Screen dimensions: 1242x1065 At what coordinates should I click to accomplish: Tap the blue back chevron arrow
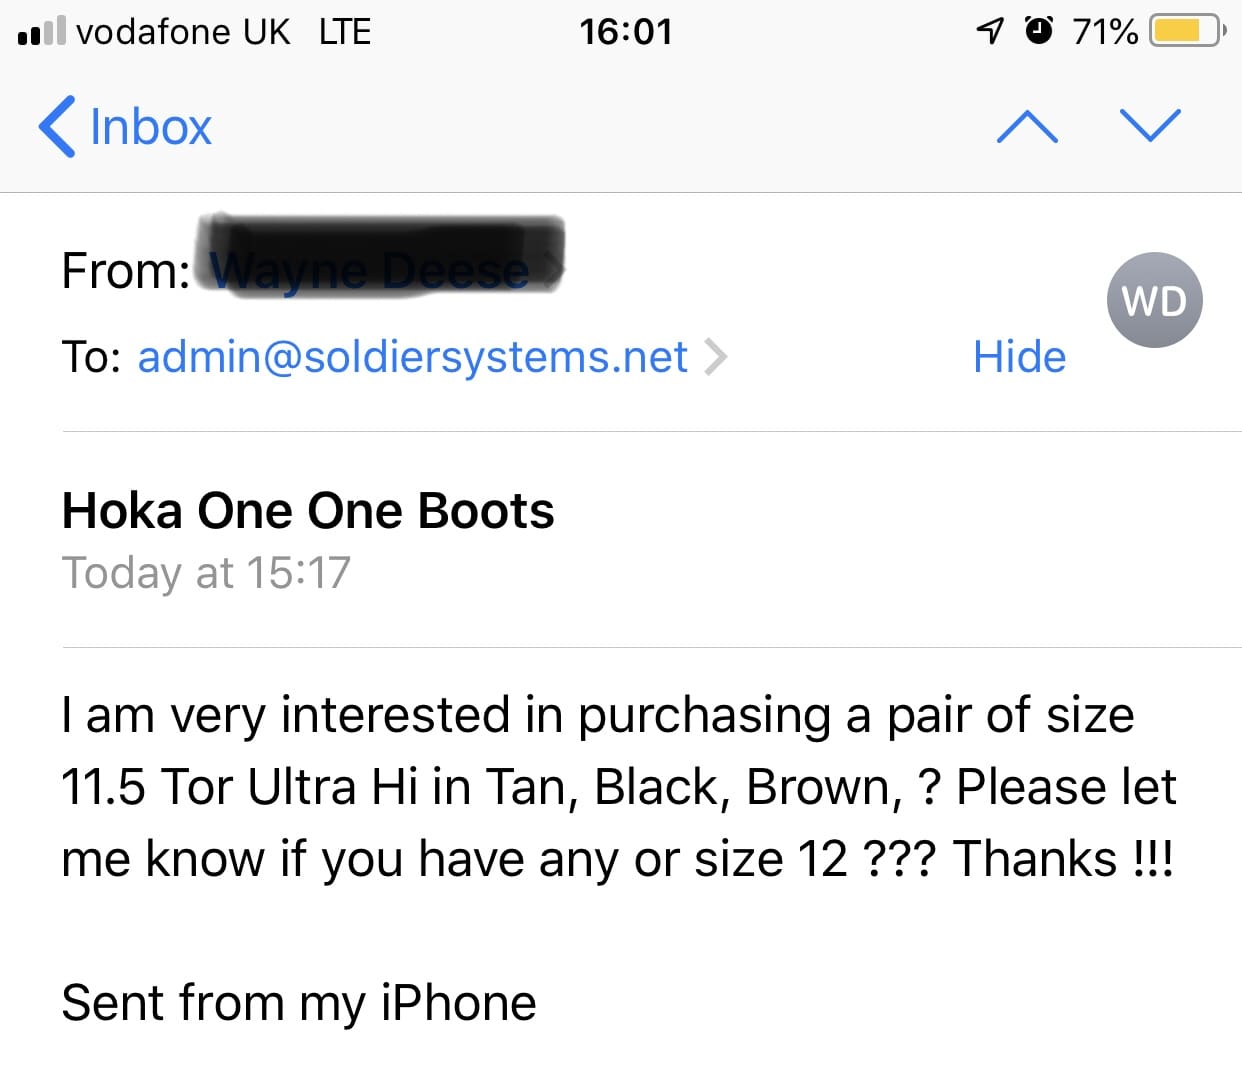(56, 127)
